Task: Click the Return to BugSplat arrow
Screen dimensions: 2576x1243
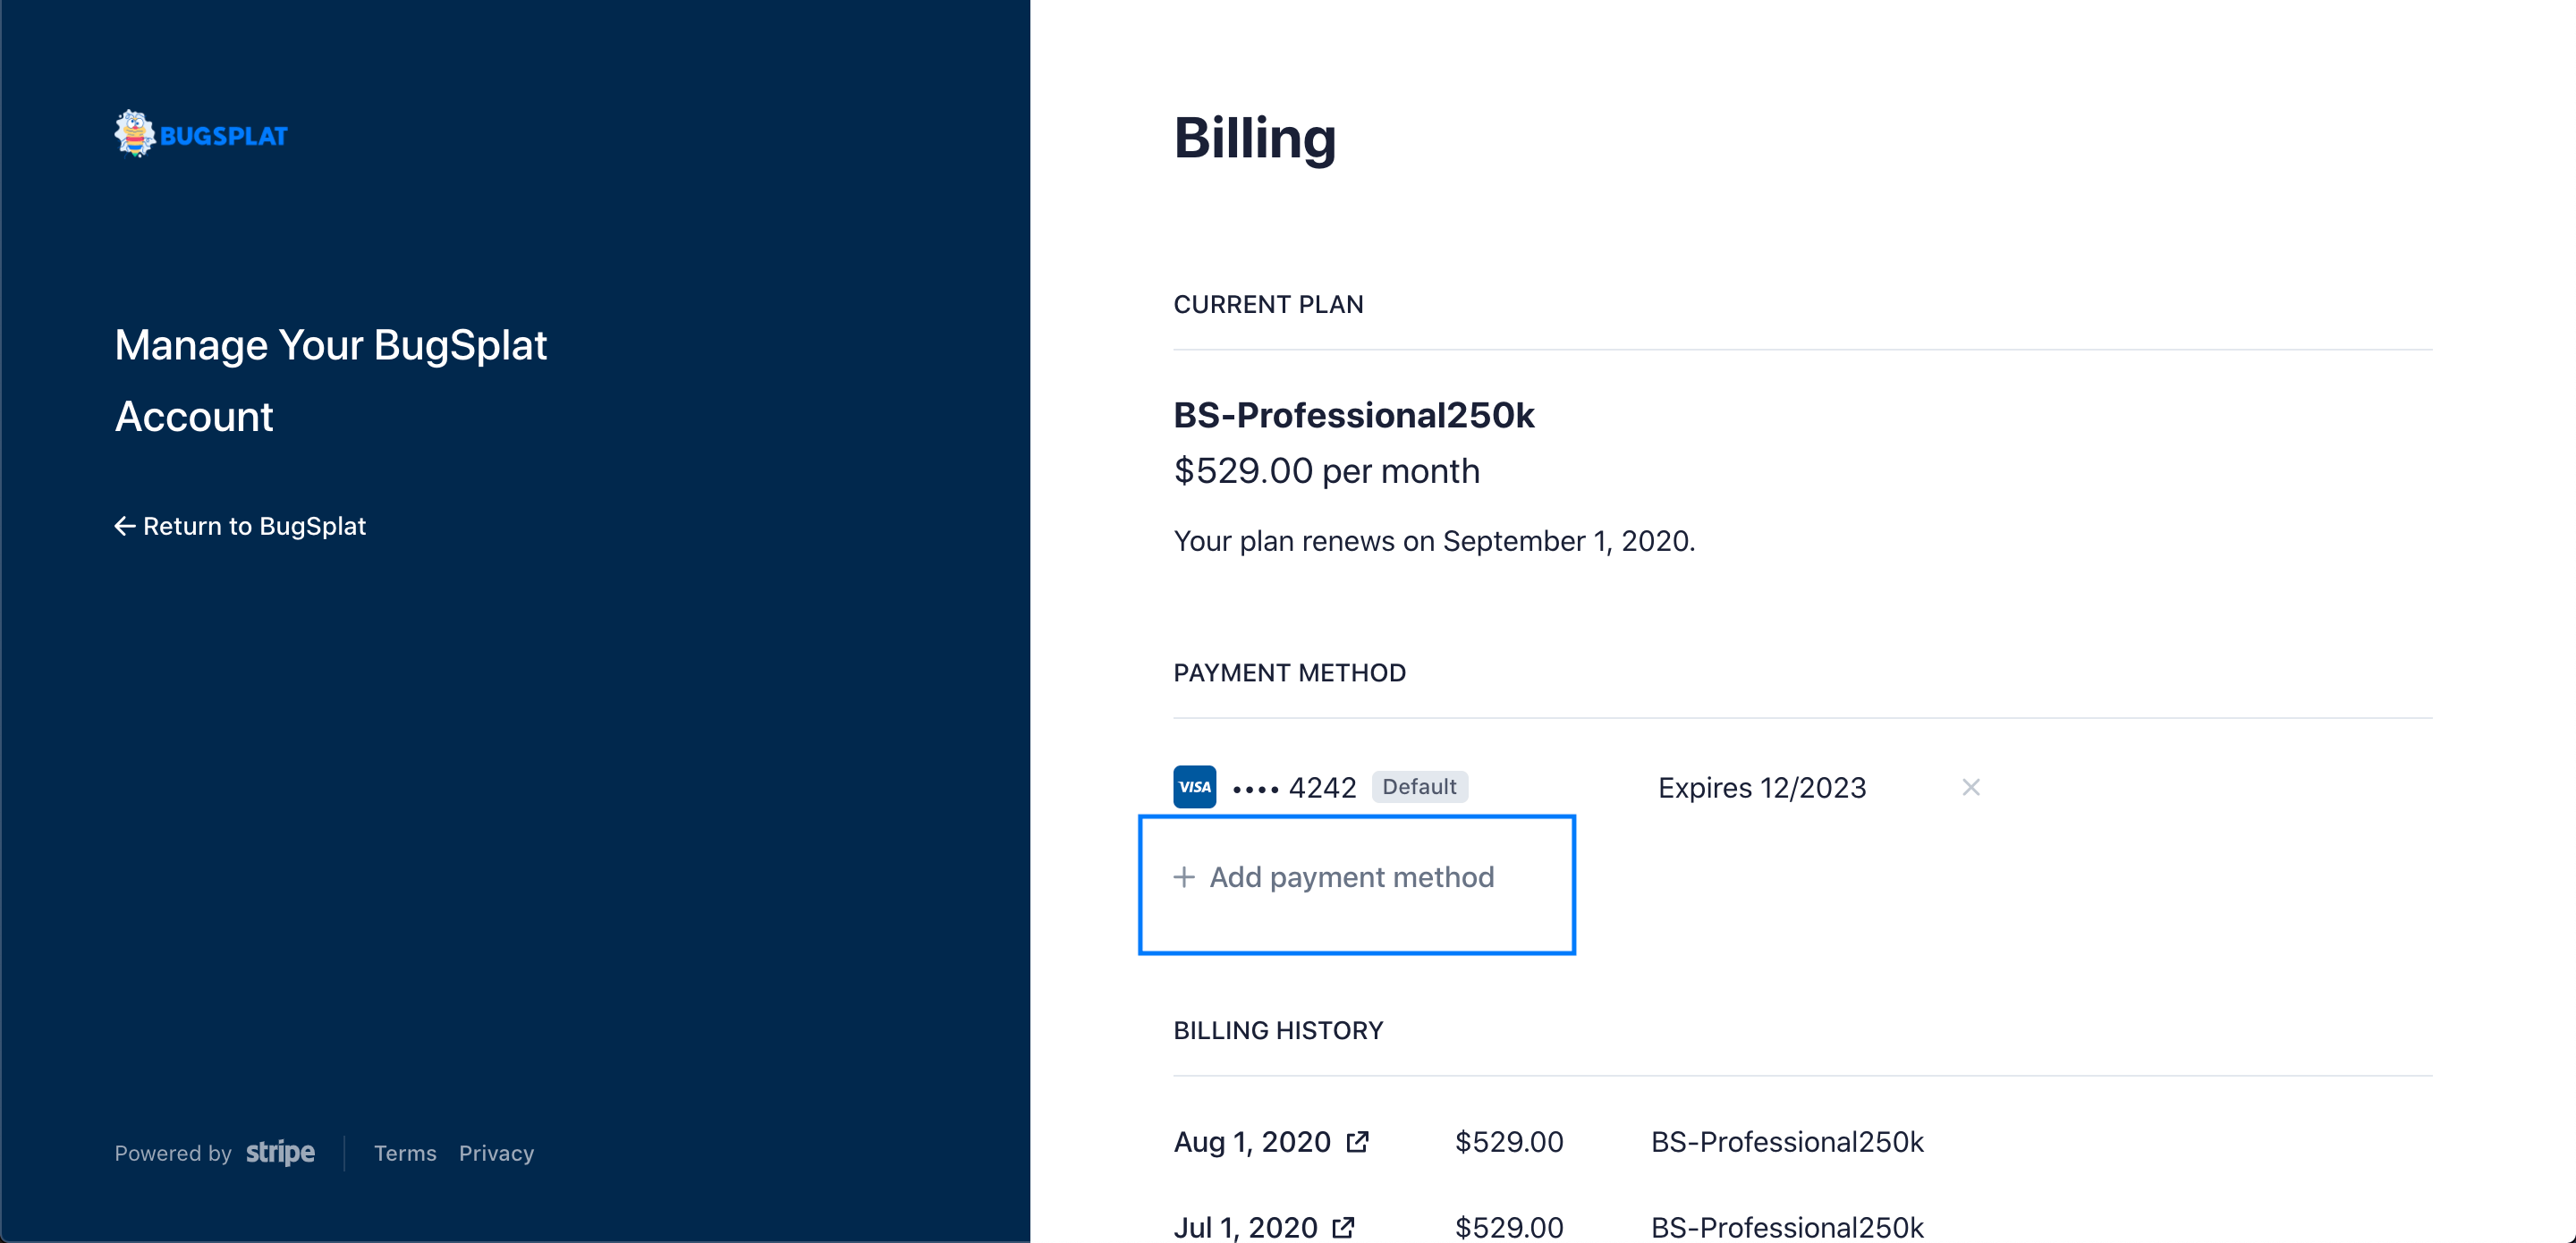Action: (x=125, y=526)
